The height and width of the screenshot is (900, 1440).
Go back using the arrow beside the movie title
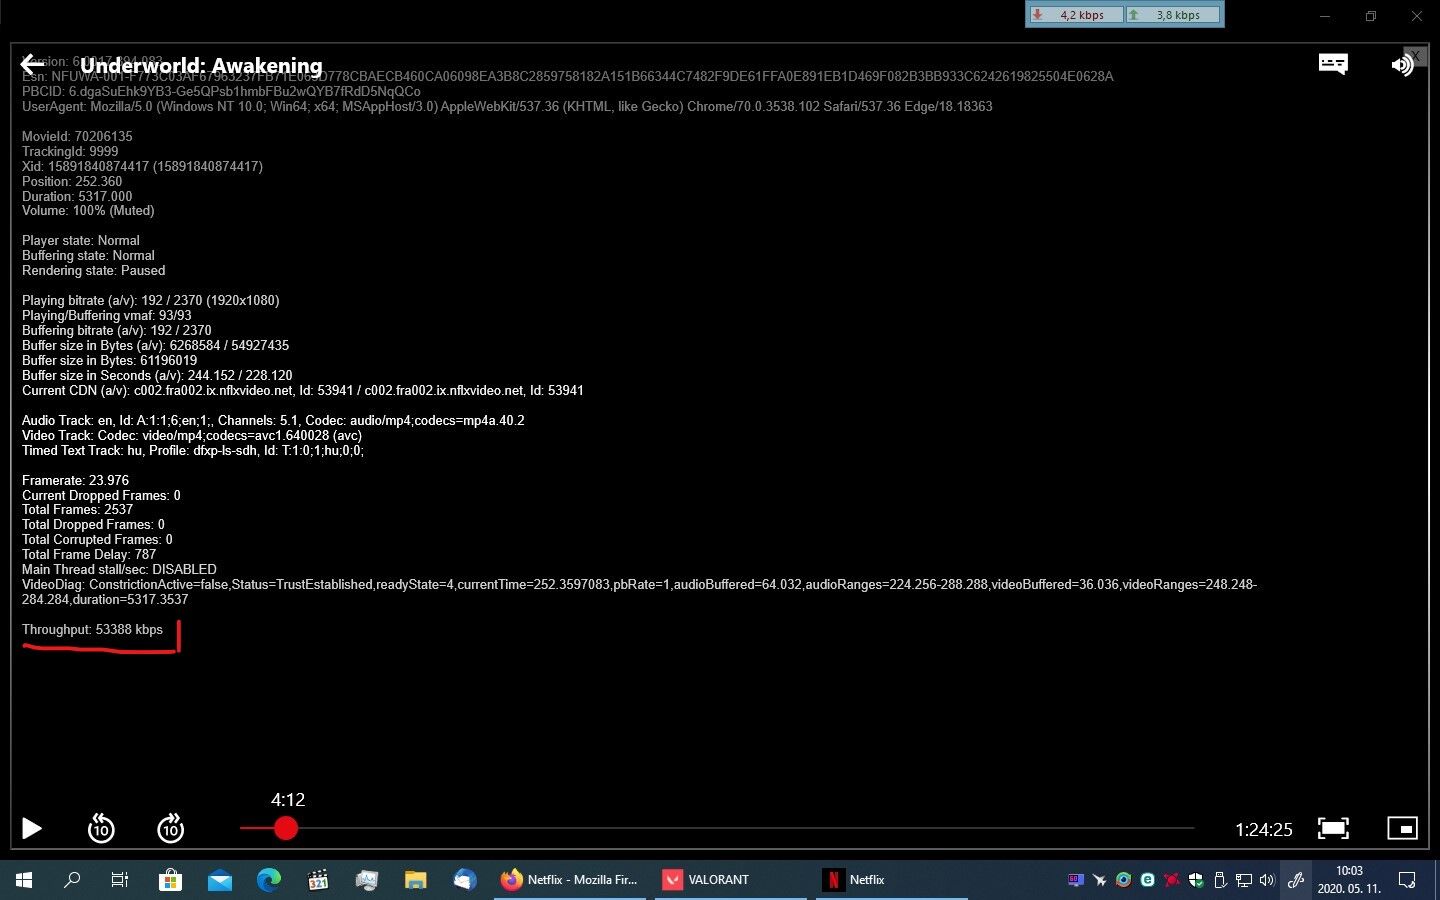32,65
